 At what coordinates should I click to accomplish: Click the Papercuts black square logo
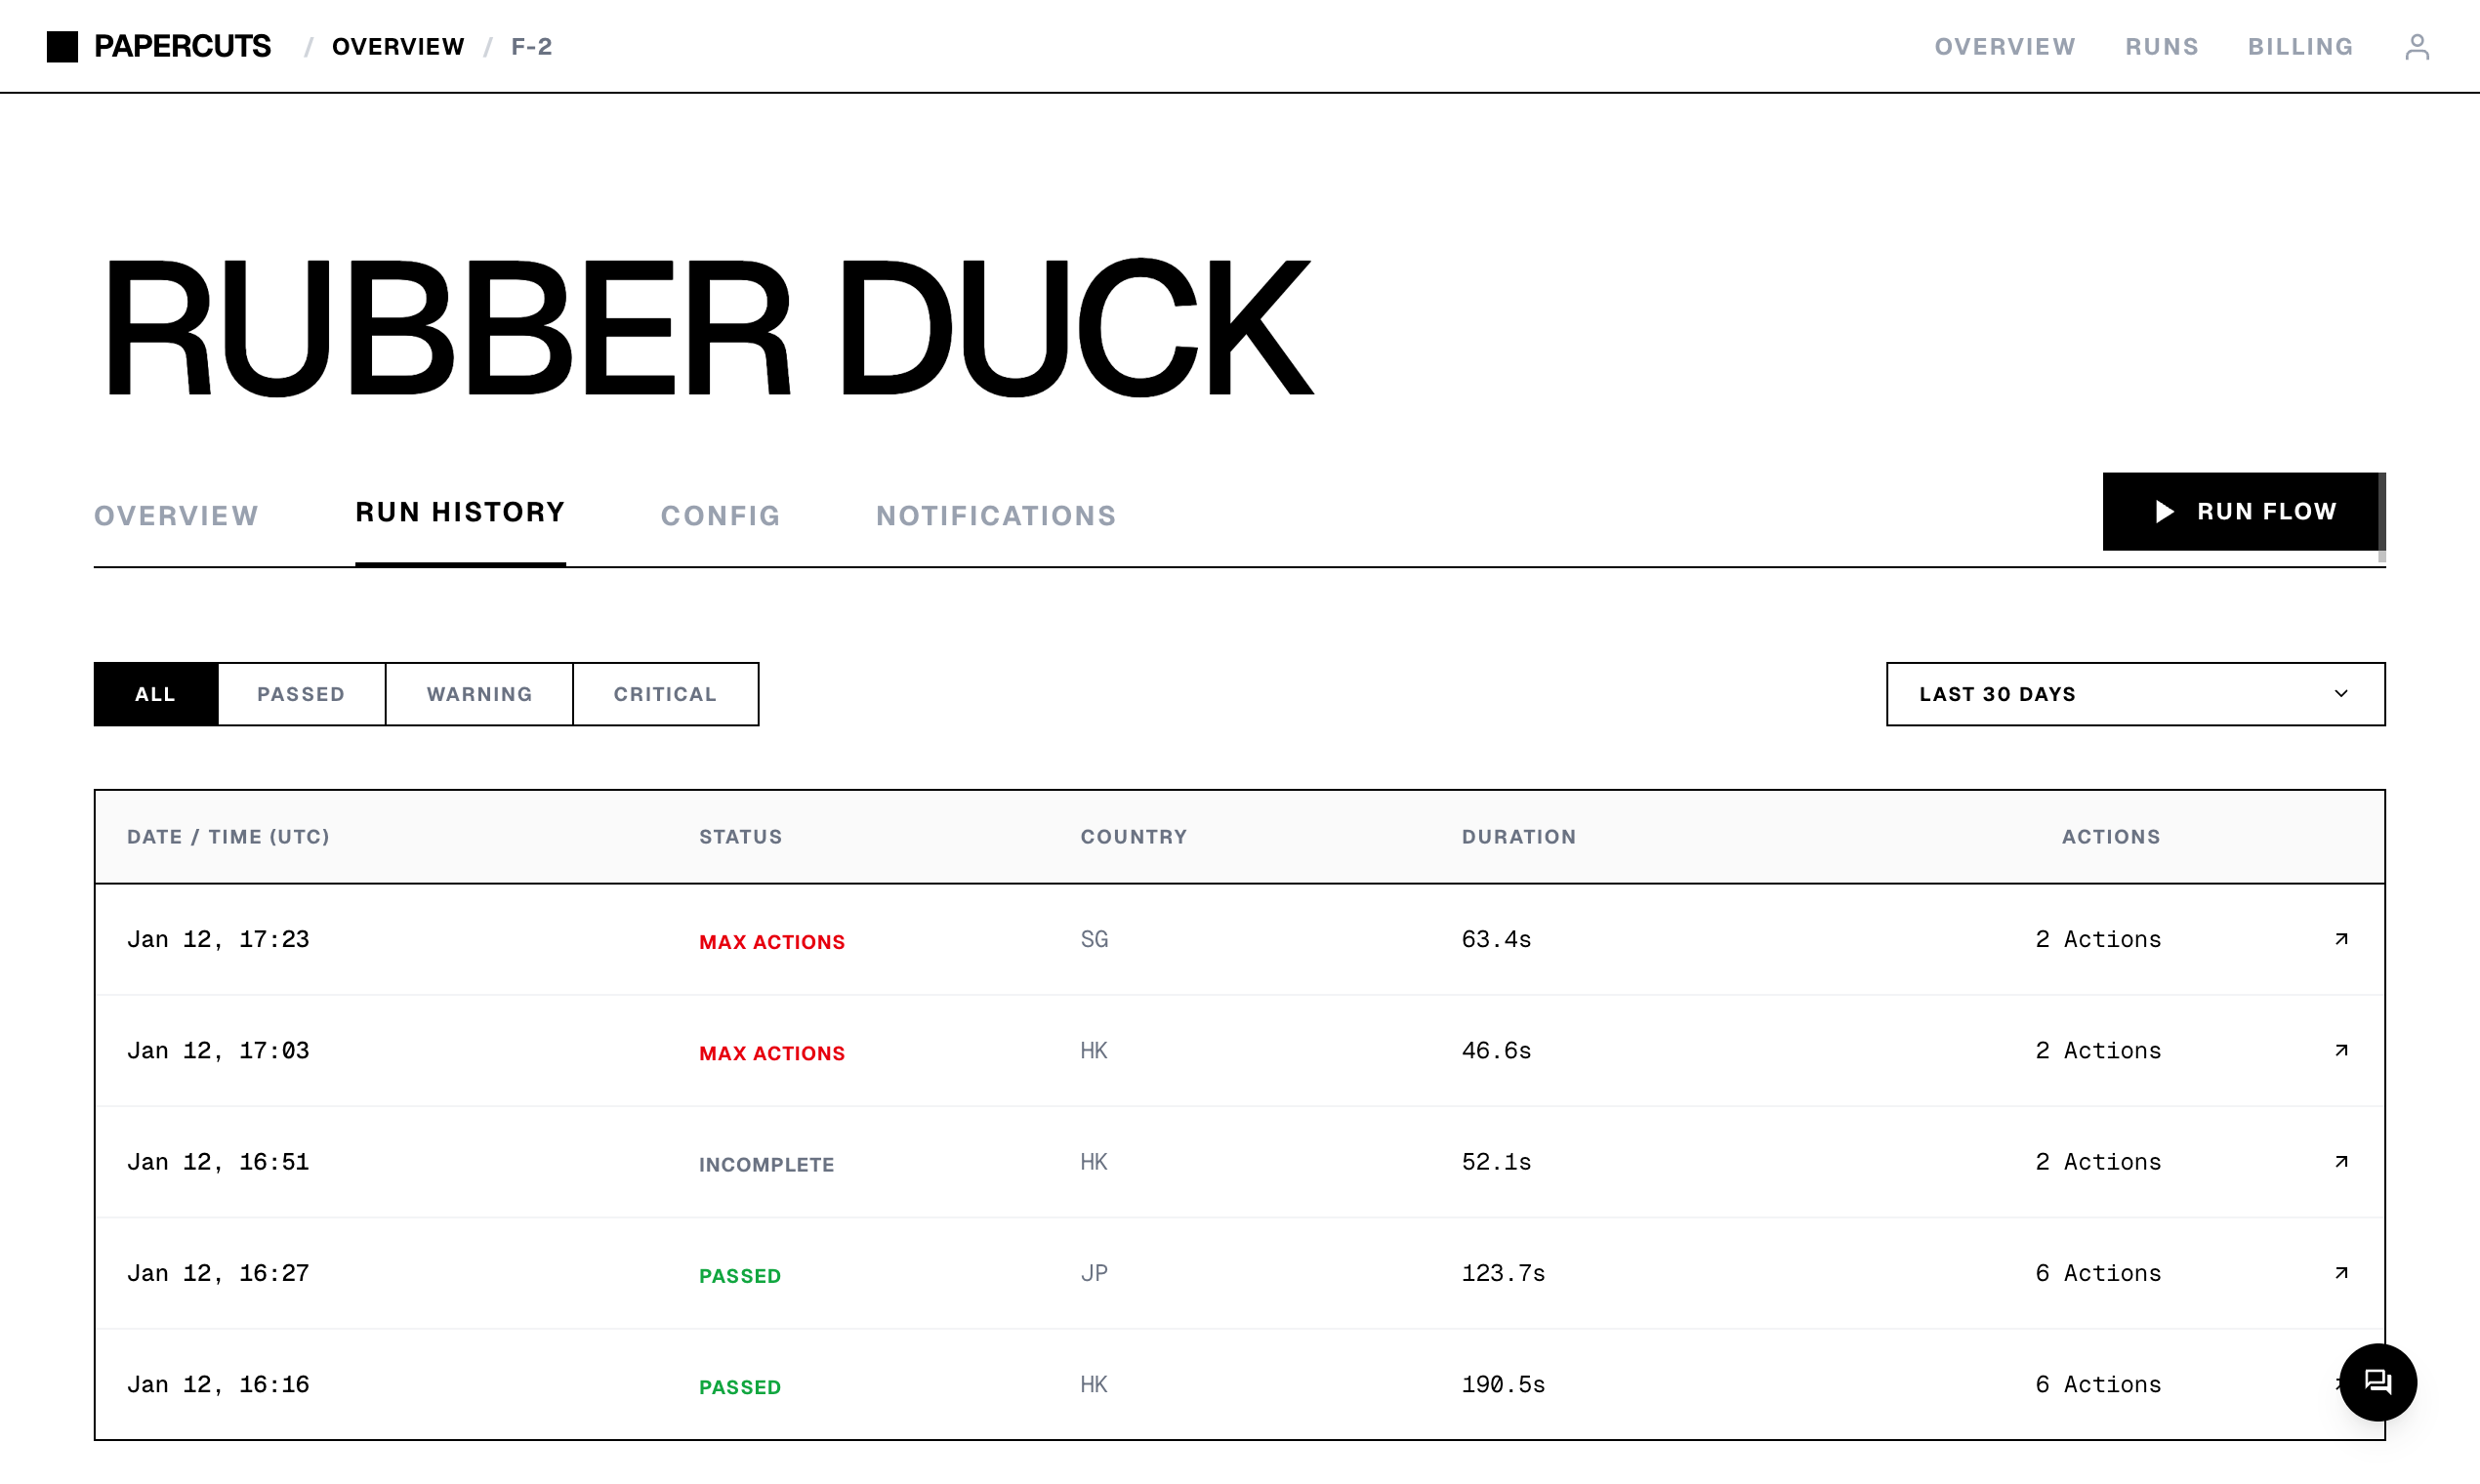(x=62, y=47)
